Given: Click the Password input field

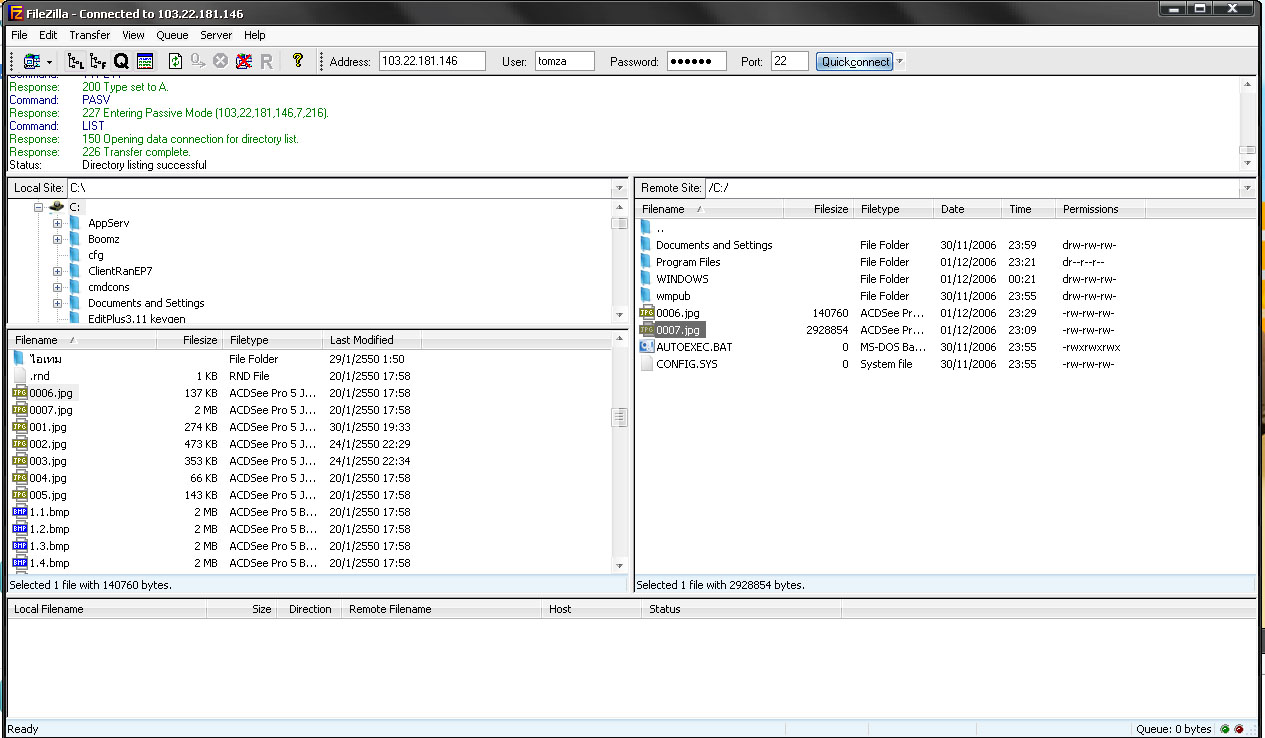Looking at the screenshot, I should 697,61.
